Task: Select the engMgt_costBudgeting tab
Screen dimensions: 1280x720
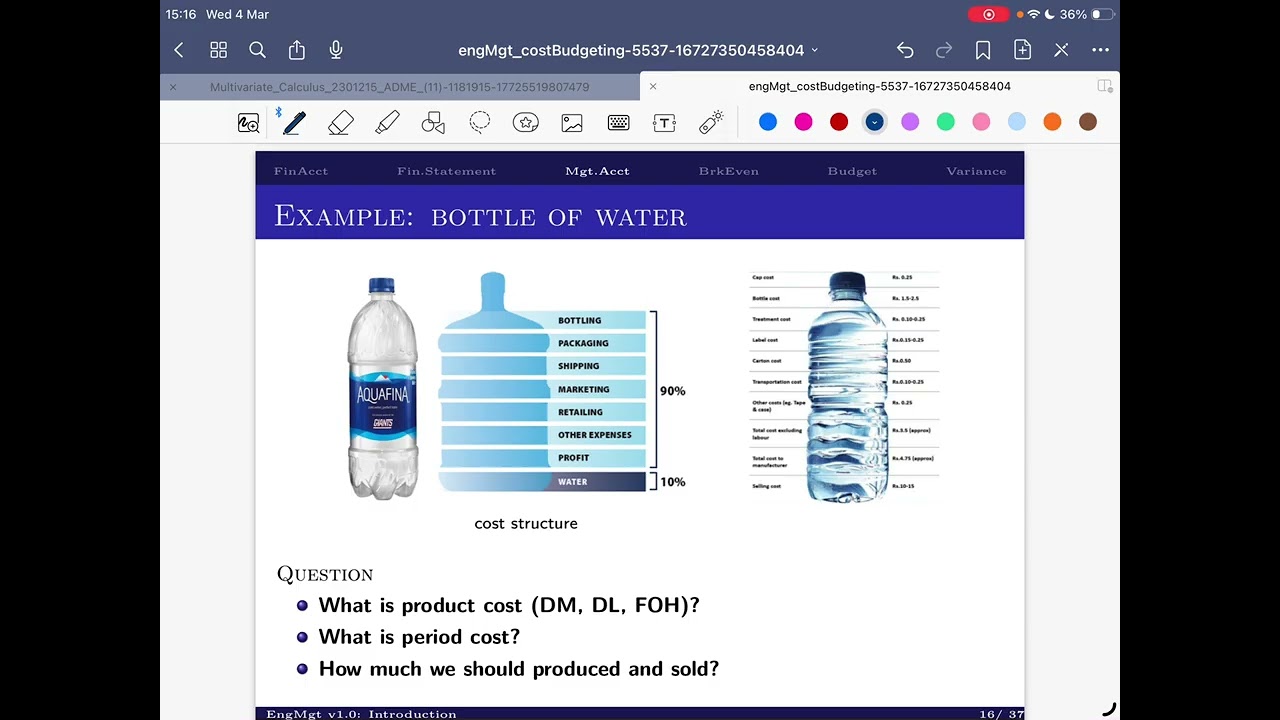Action: [x=879, y=87]
